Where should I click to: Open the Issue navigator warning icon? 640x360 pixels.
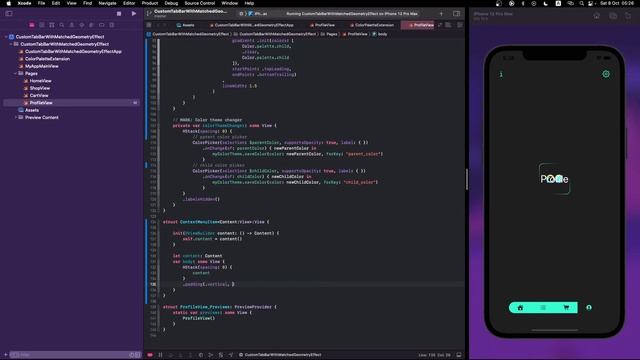click(x=72, y=25)
